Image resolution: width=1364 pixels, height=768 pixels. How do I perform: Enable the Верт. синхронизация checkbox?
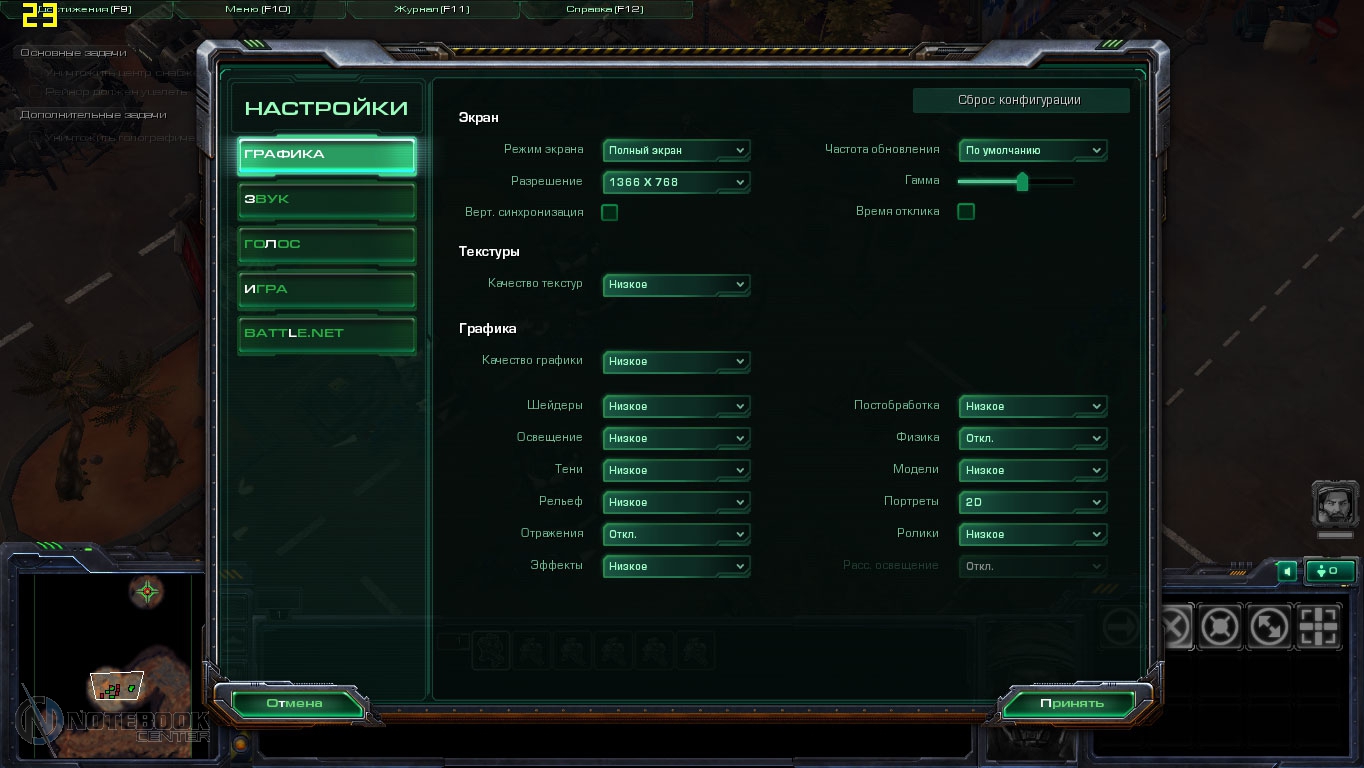[x=609, y=212]
